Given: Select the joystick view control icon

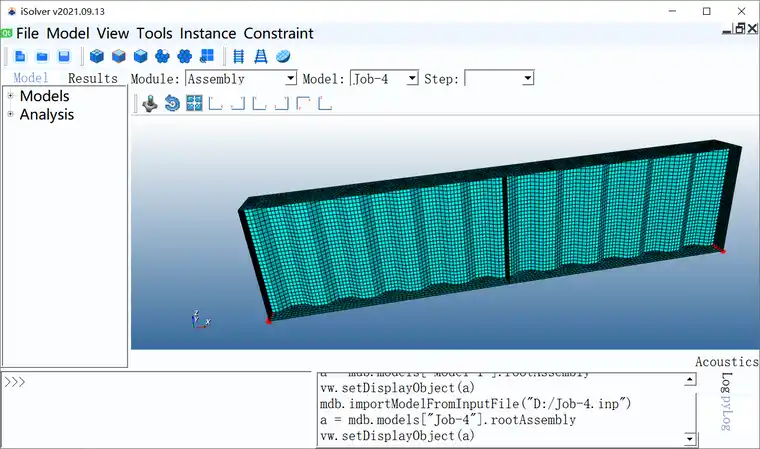Looking at the screenshot, I should click(150, 103).
